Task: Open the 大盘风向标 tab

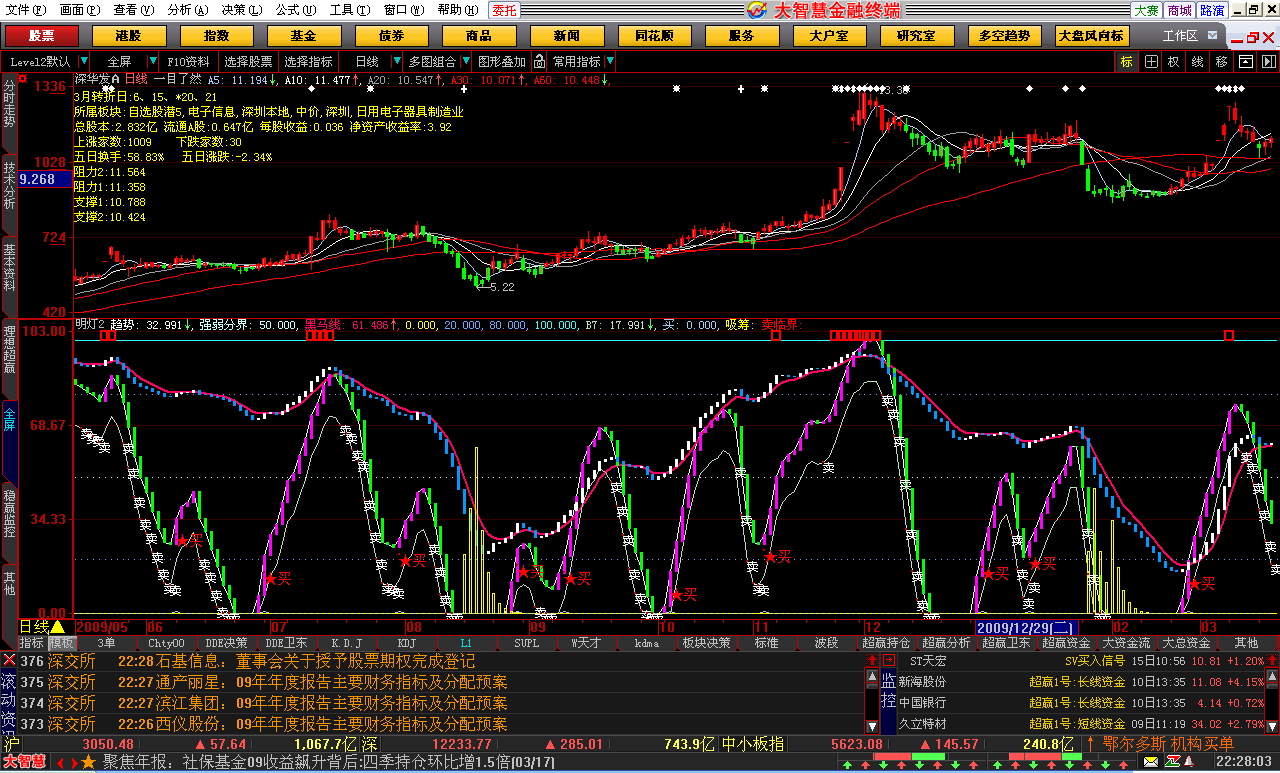Action: pyautogui.click(x=1091, y=36)
